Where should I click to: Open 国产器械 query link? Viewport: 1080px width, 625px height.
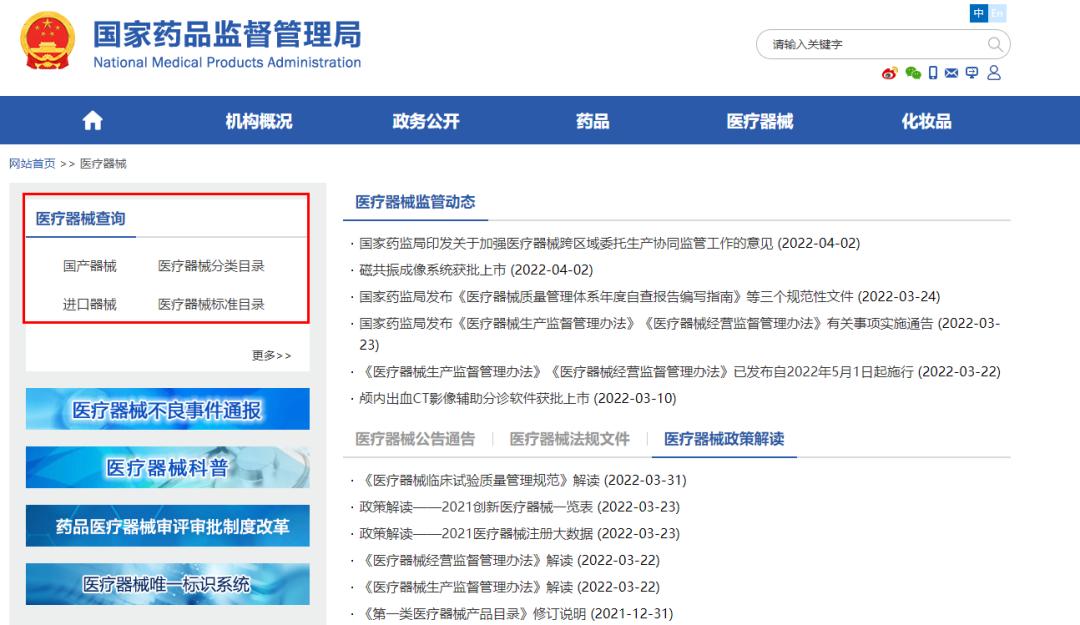(x=90, y=266)
